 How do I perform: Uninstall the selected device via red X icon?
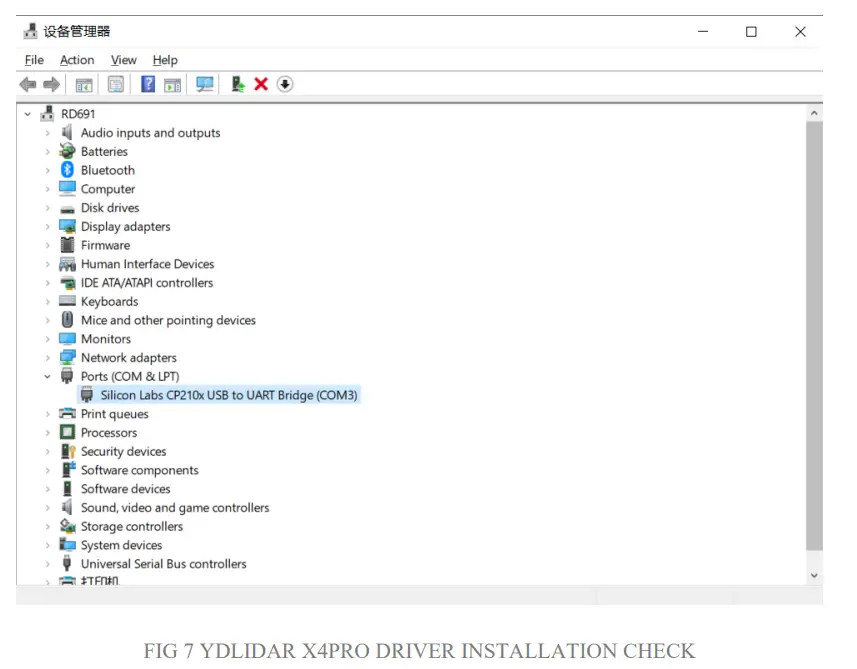(260, 84)
